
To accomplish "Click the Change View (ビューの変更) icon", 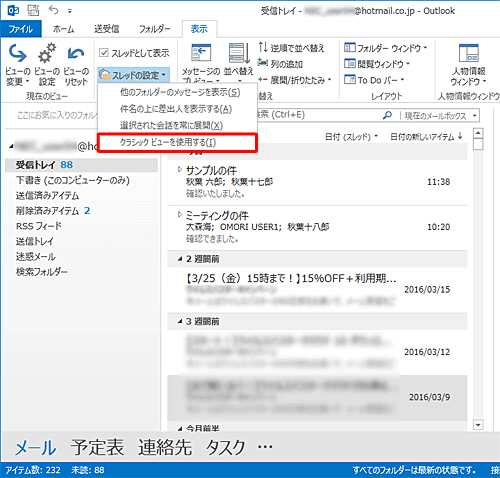I will (x=17, y=53).
